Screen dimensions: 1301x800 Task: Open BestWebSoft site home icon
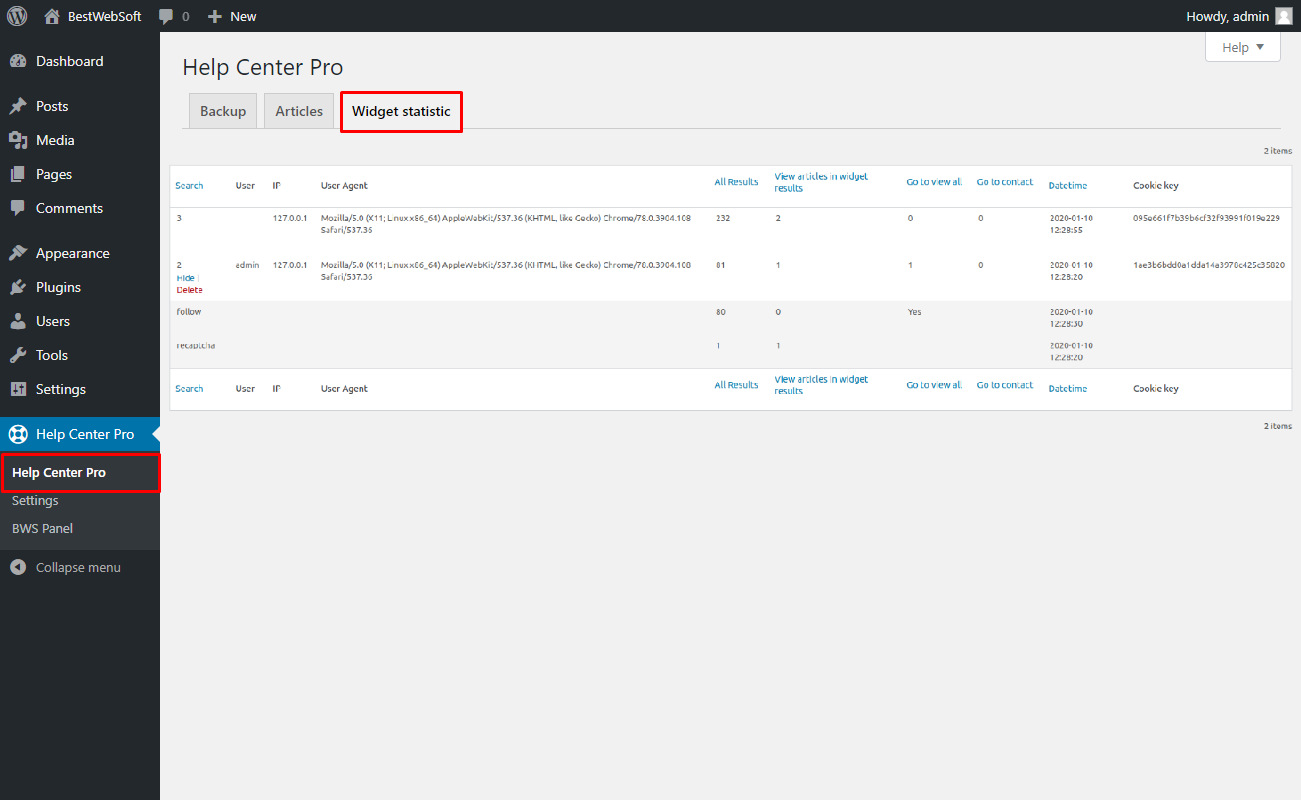click(52, 16)
